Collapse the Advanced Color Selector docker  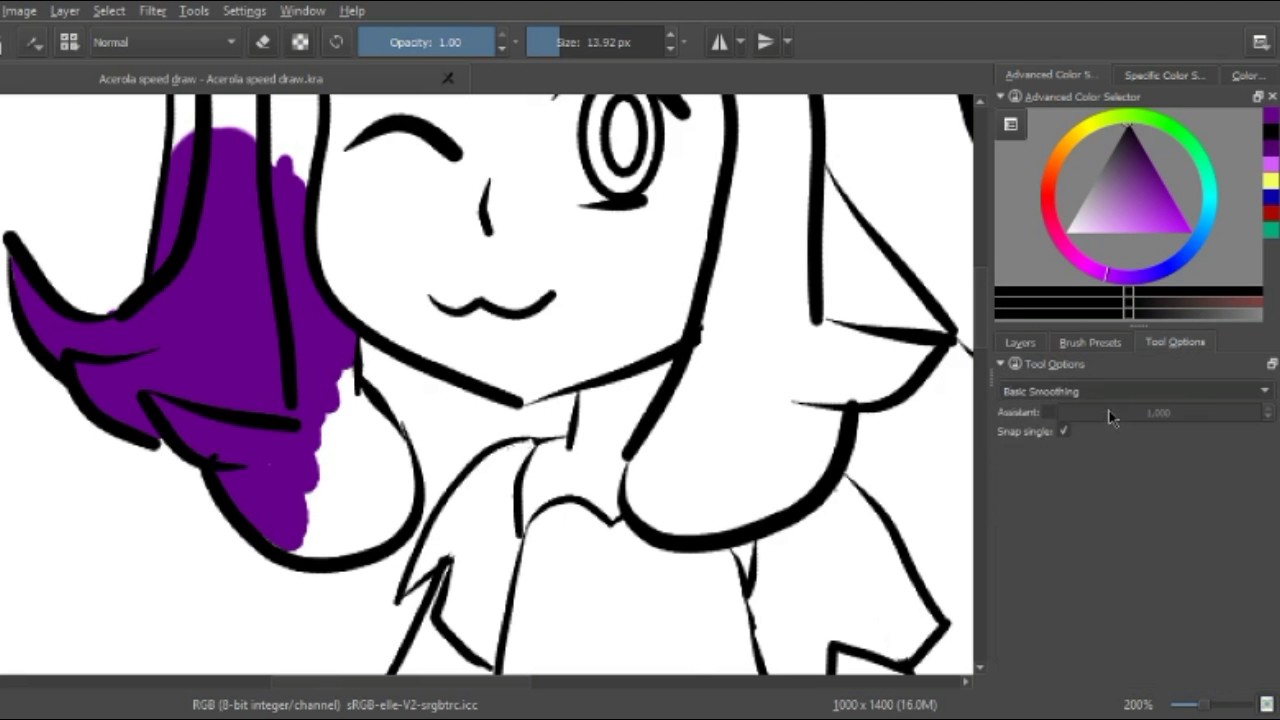coord(1001,97)
